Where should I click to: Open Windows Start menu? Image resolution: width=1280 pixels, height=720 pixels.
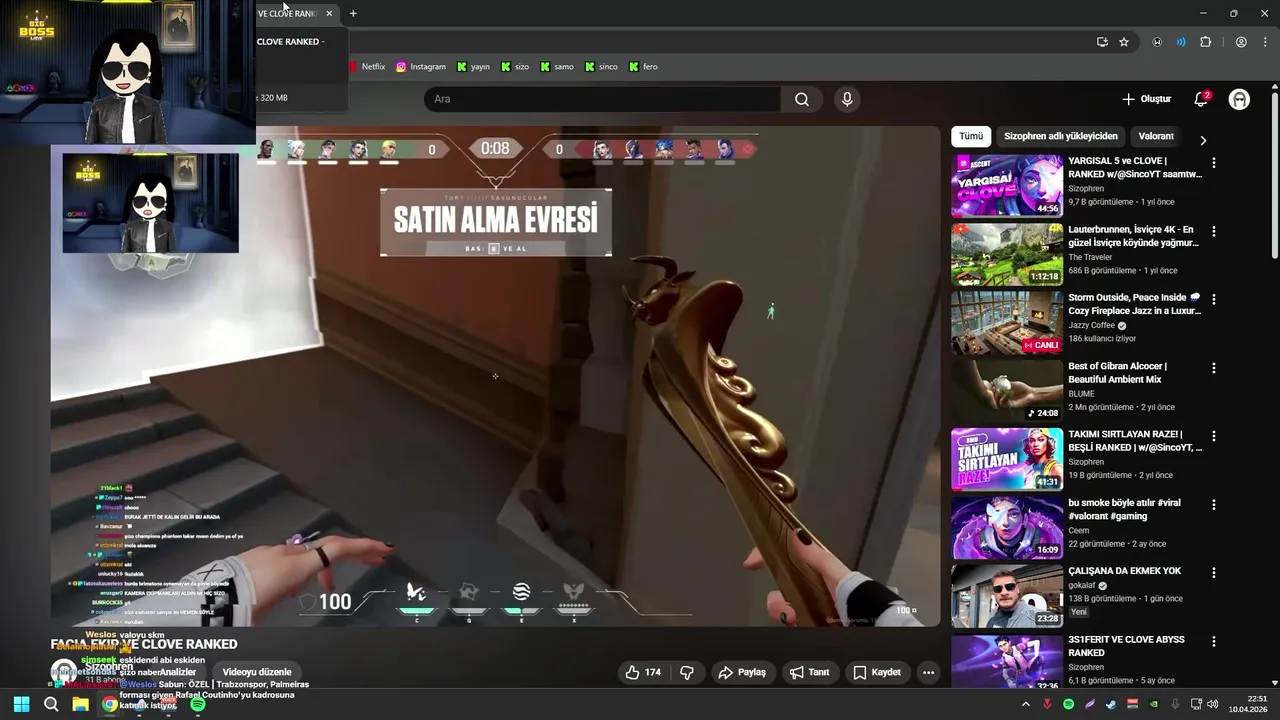click(x=21, y=704)
